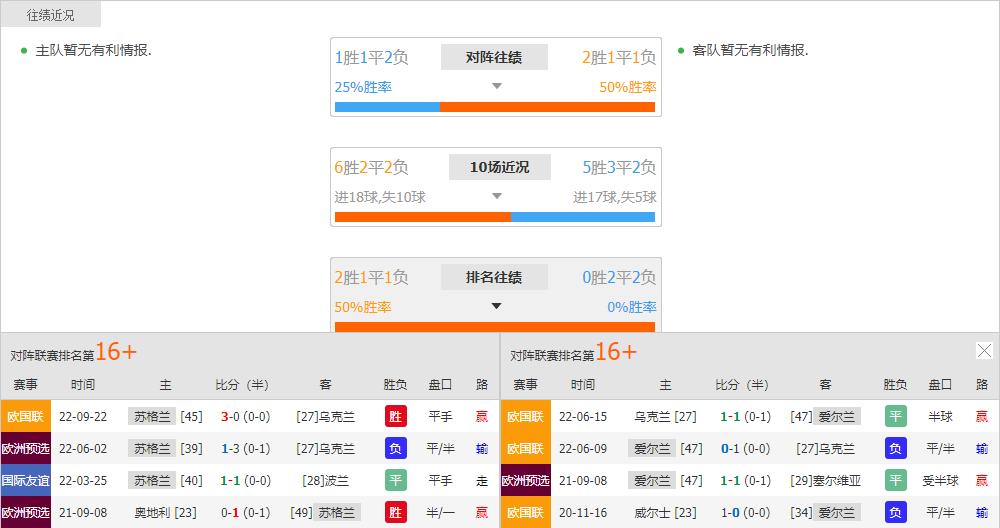Open the 往绩近况 tab

[x=50, y=15]
